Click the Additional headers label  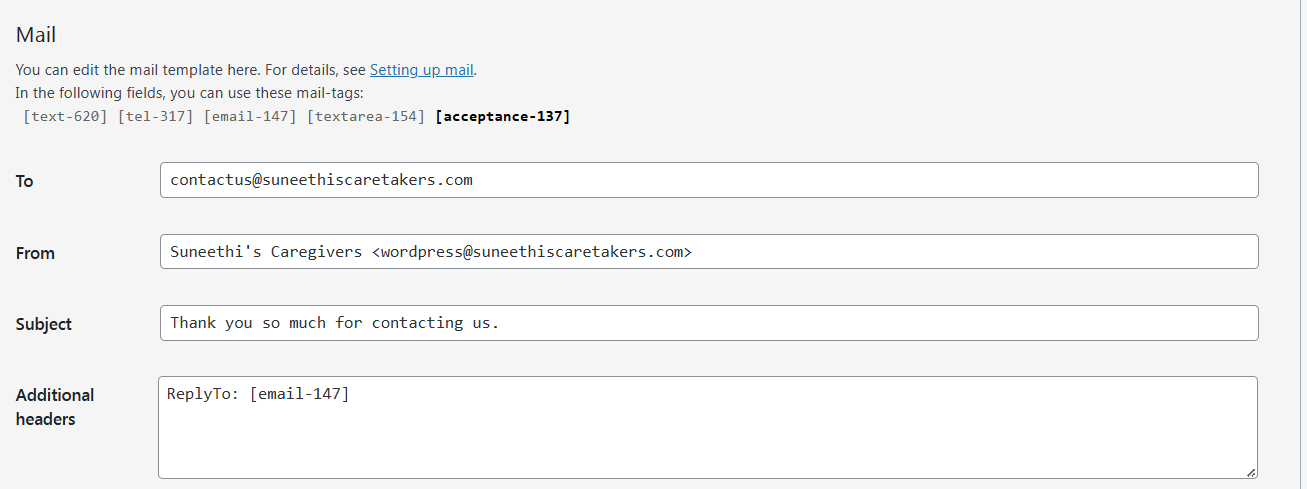55,407
